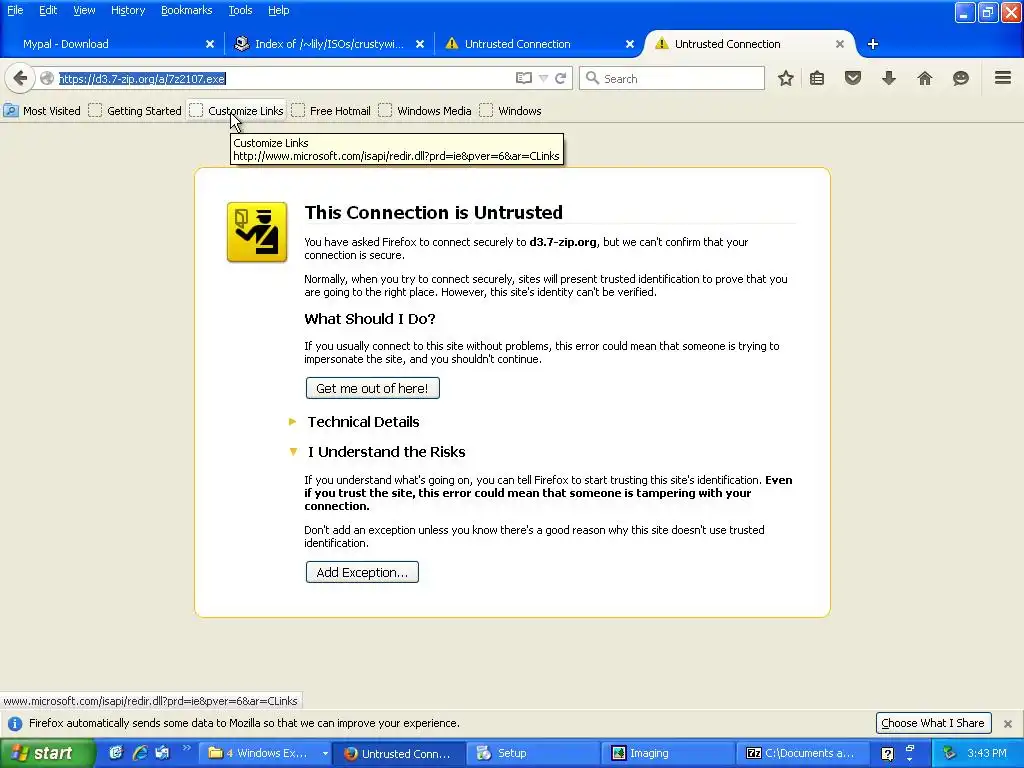Open the Edit menu
The width and height of the screenshot is (1024, 768).
tap(48, 10)
